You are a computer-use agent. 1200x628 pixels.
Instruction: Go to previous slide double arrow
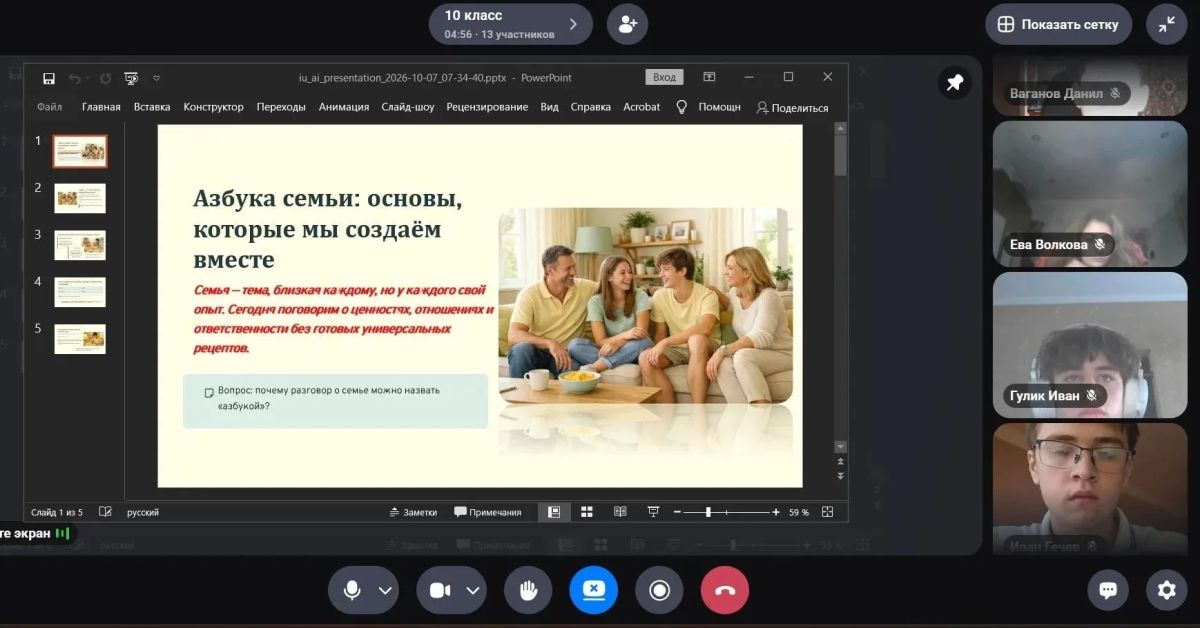(840, 462)
